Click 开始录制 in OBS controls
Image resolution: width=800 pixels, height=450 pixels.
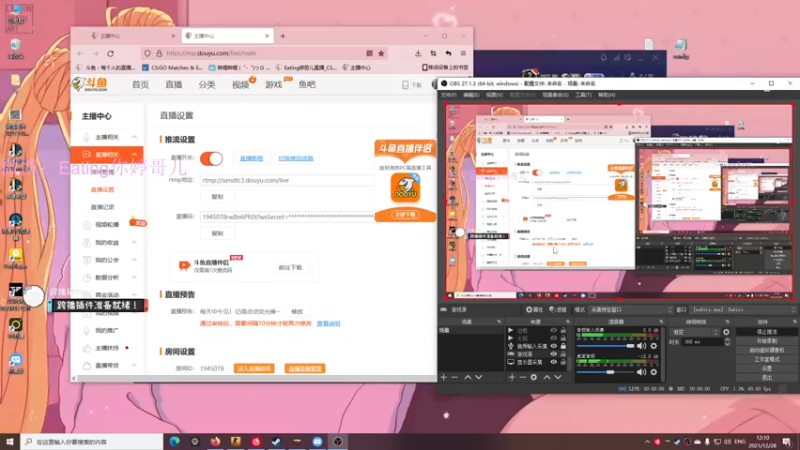click(x=766, y=341)
